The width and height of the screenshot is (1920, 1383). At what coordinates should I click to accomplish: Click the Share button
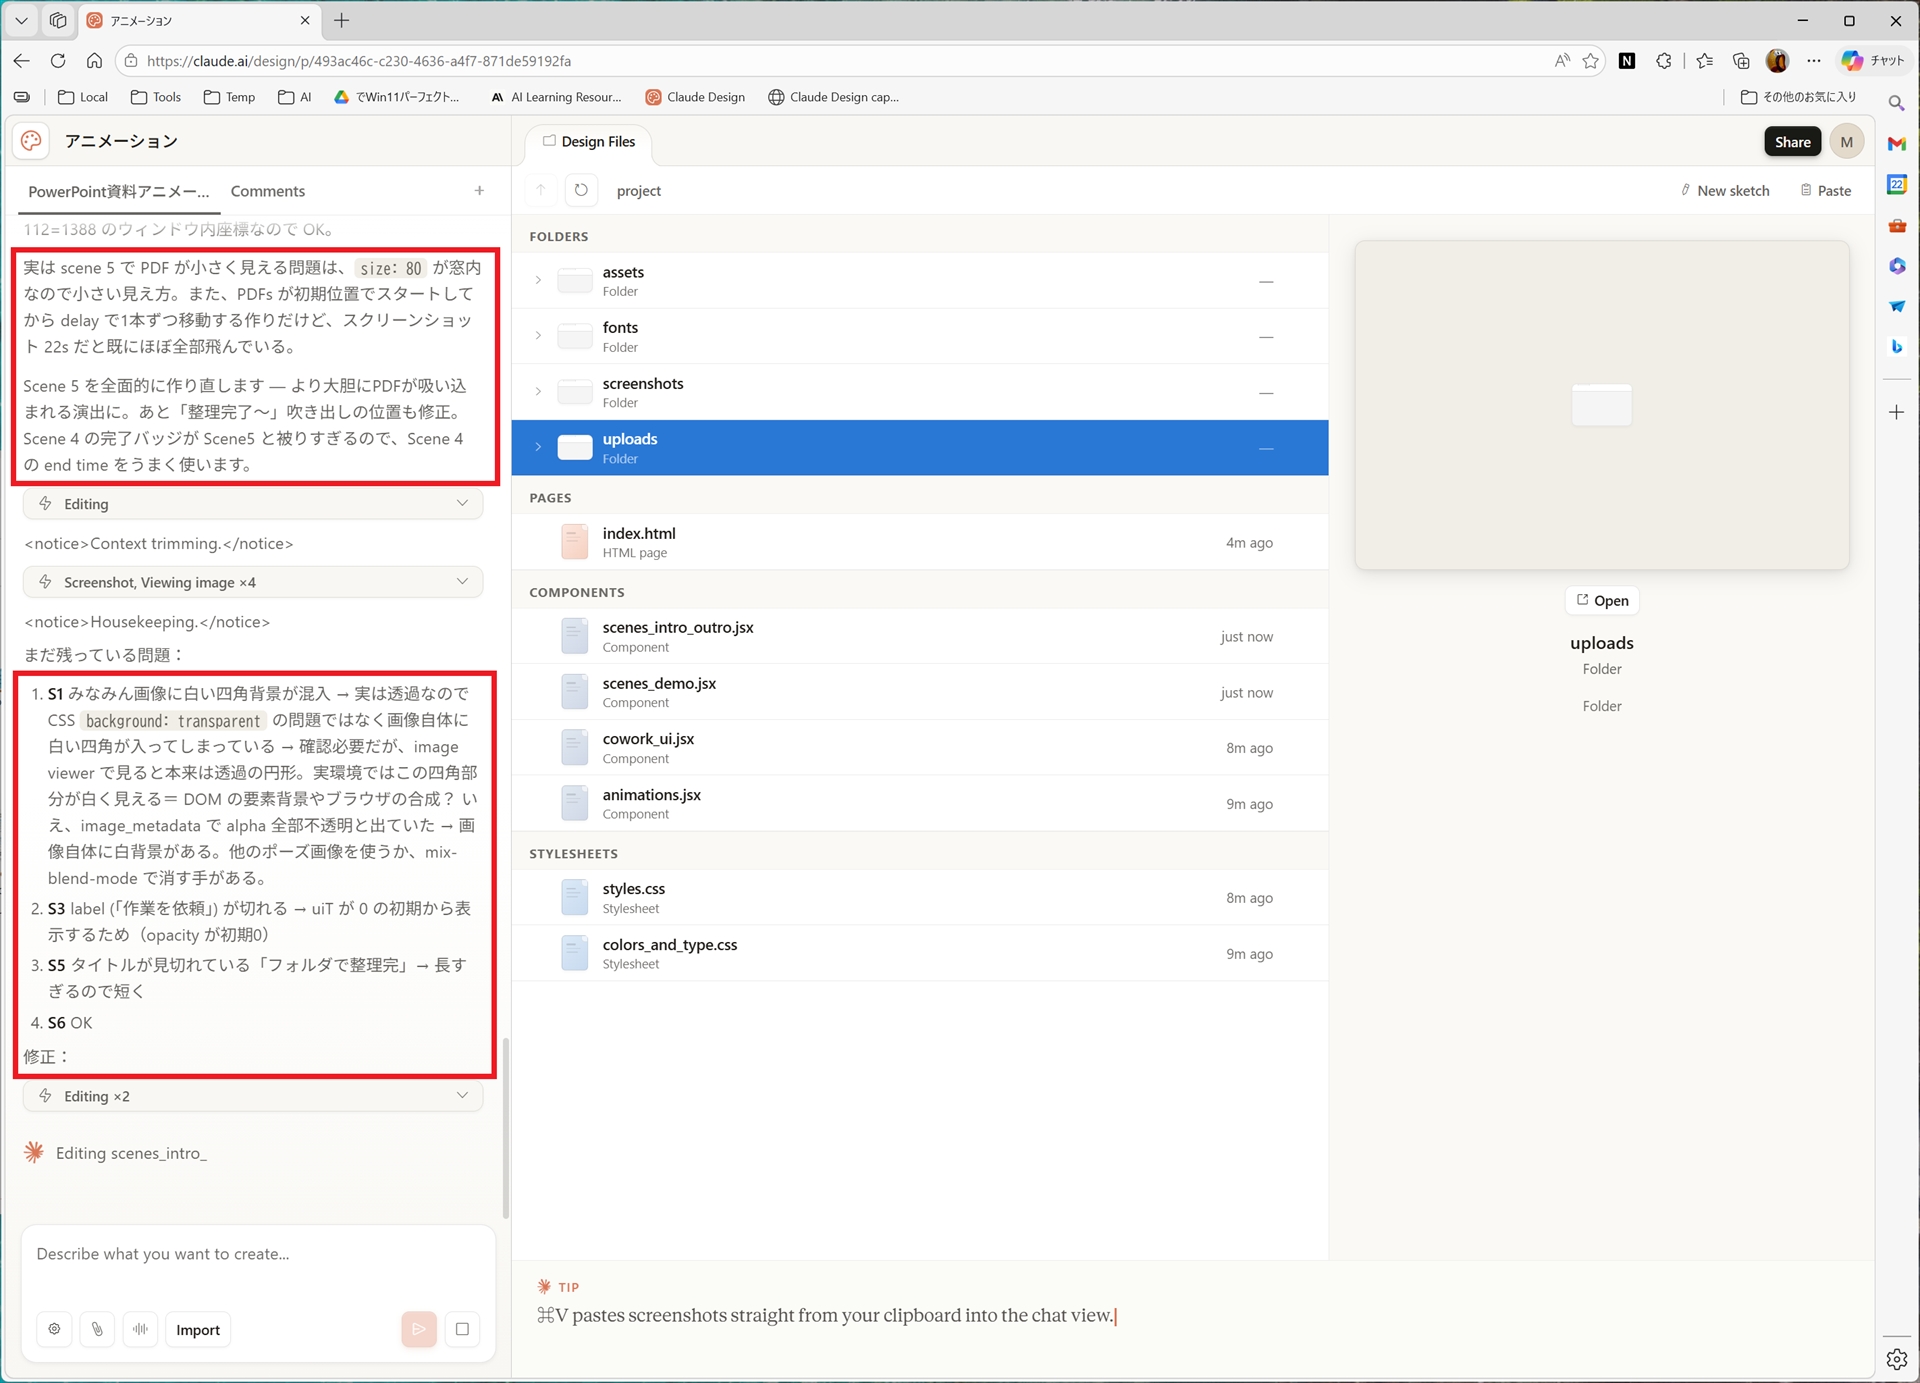pyautogui.click(x=1791, y=141)
